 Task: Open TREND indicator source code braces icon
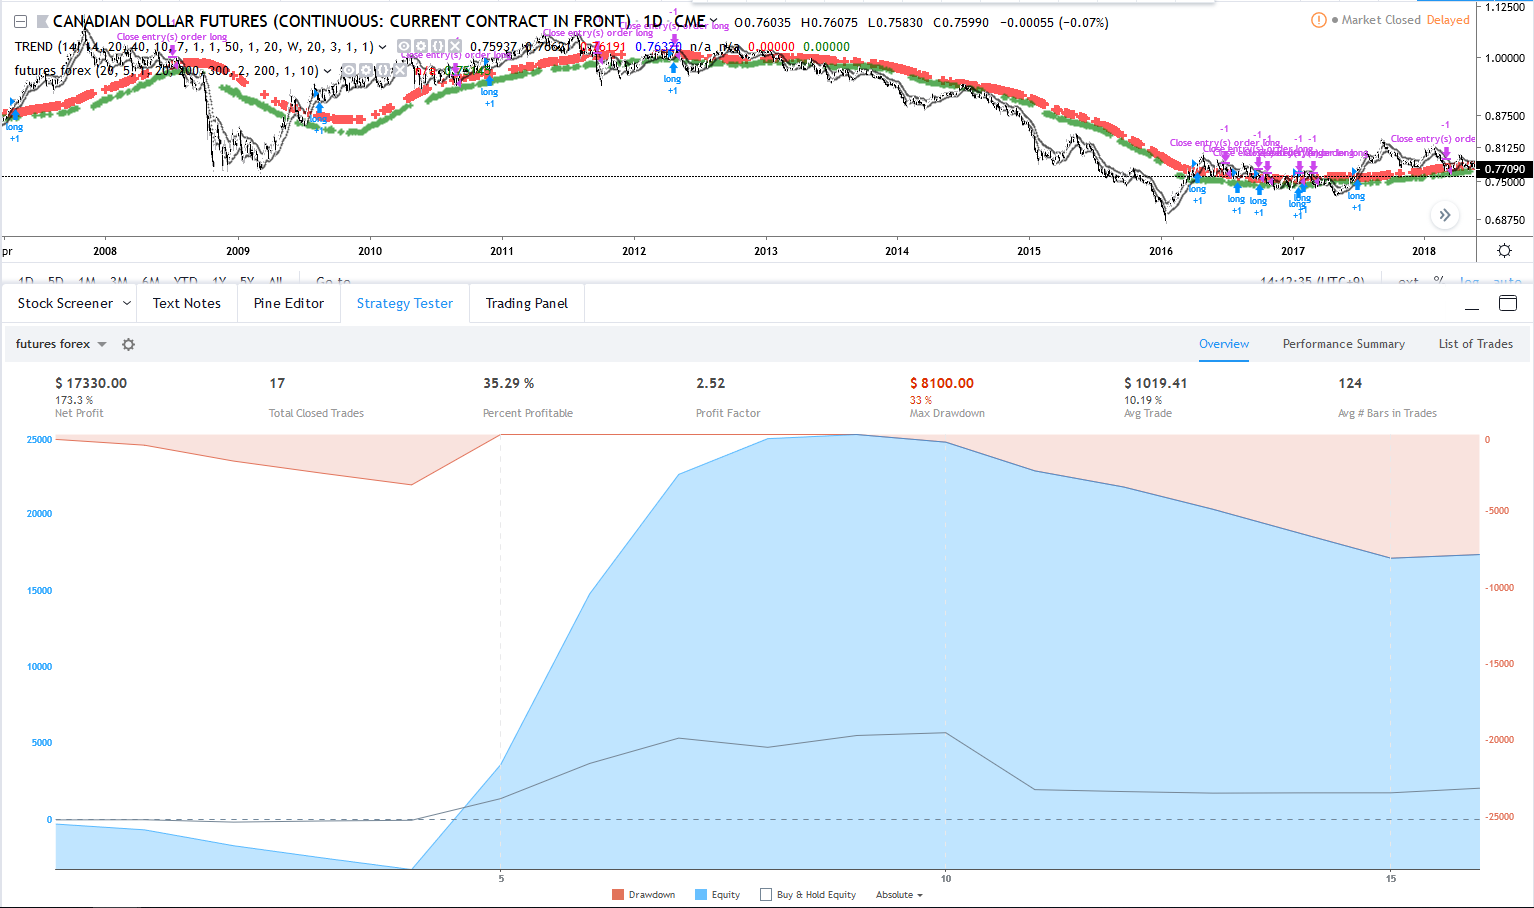[x=438, y=47]
